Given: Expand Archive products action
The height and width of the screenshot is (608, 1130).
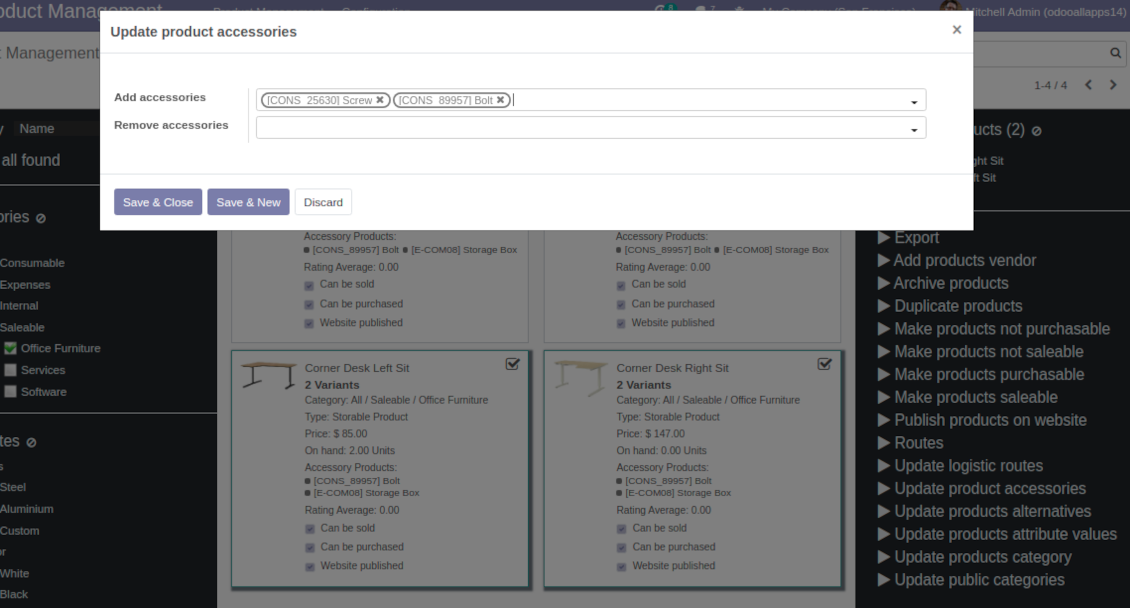Looking at the screenshot, I should tap(943, 283).
